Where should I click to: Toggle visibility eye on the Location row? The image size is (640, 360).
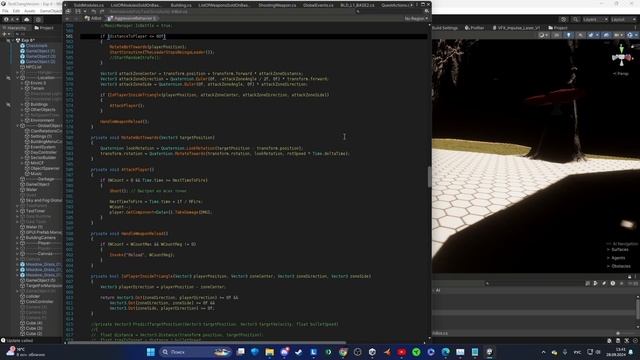[x=8, y=78]
